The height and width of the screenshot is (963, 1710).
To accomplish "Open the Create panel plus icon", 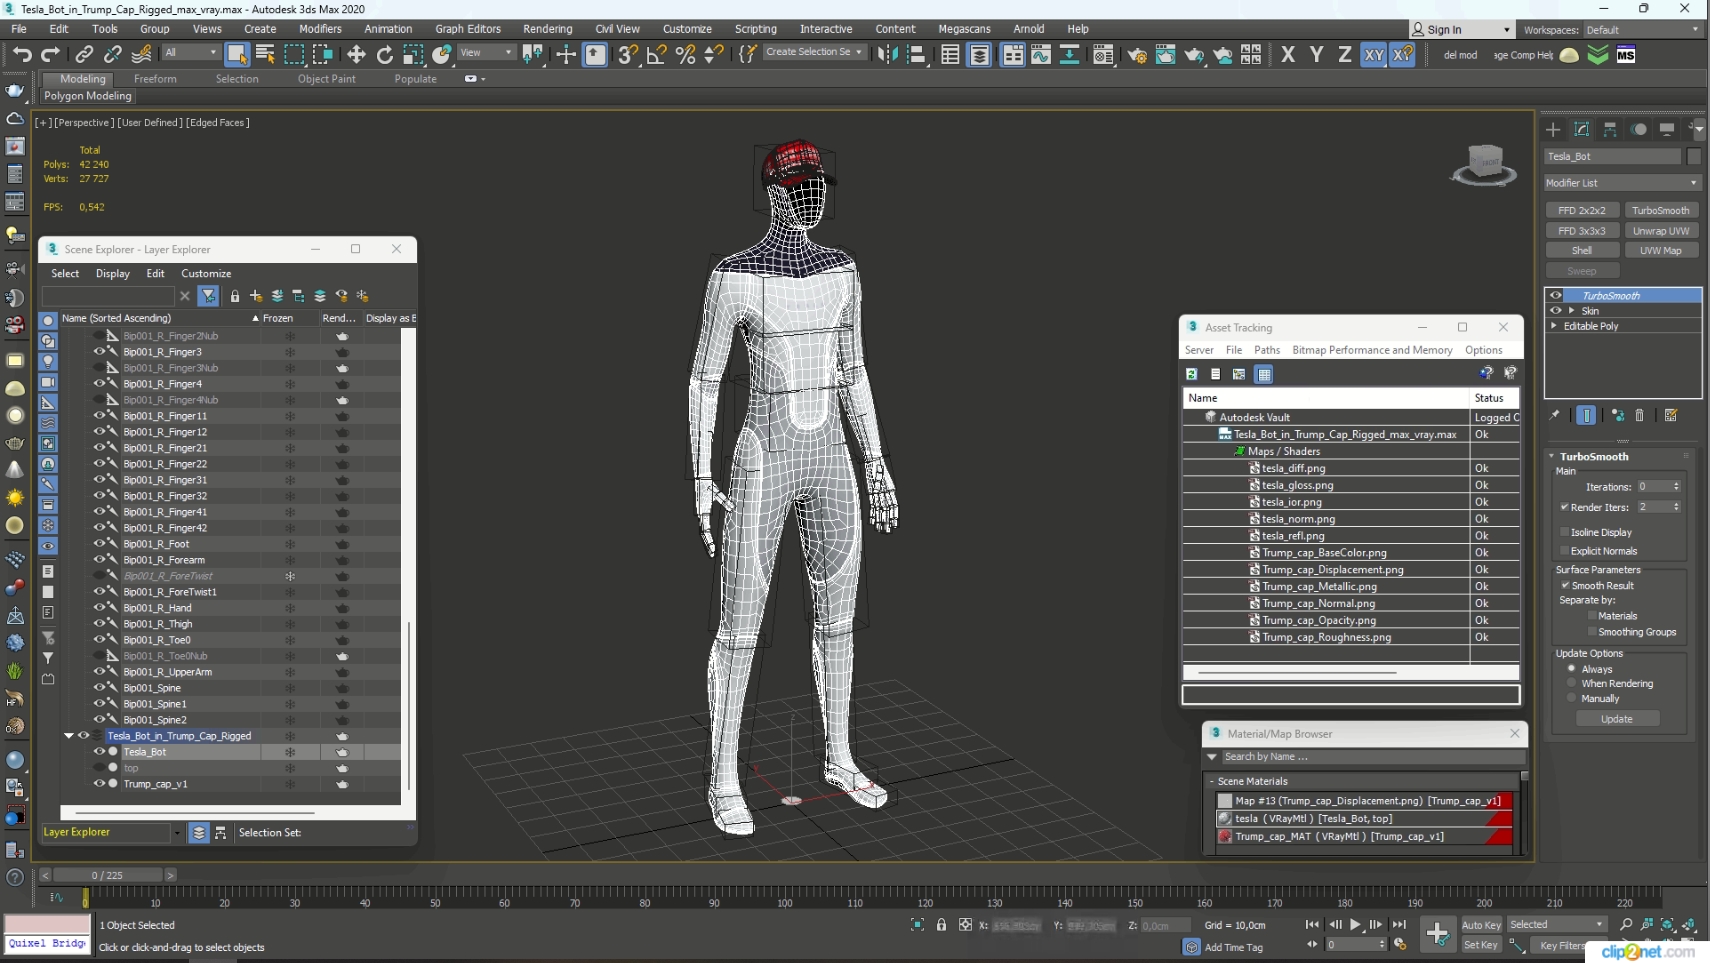I will point(1553,129).
